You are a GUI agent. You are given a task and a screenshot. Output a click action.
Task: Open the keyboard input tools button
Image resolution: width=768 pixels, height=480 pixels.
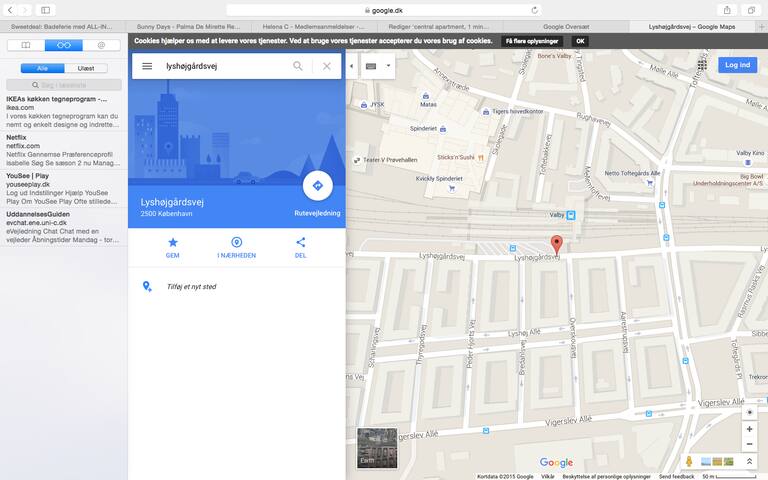point(371,66)
